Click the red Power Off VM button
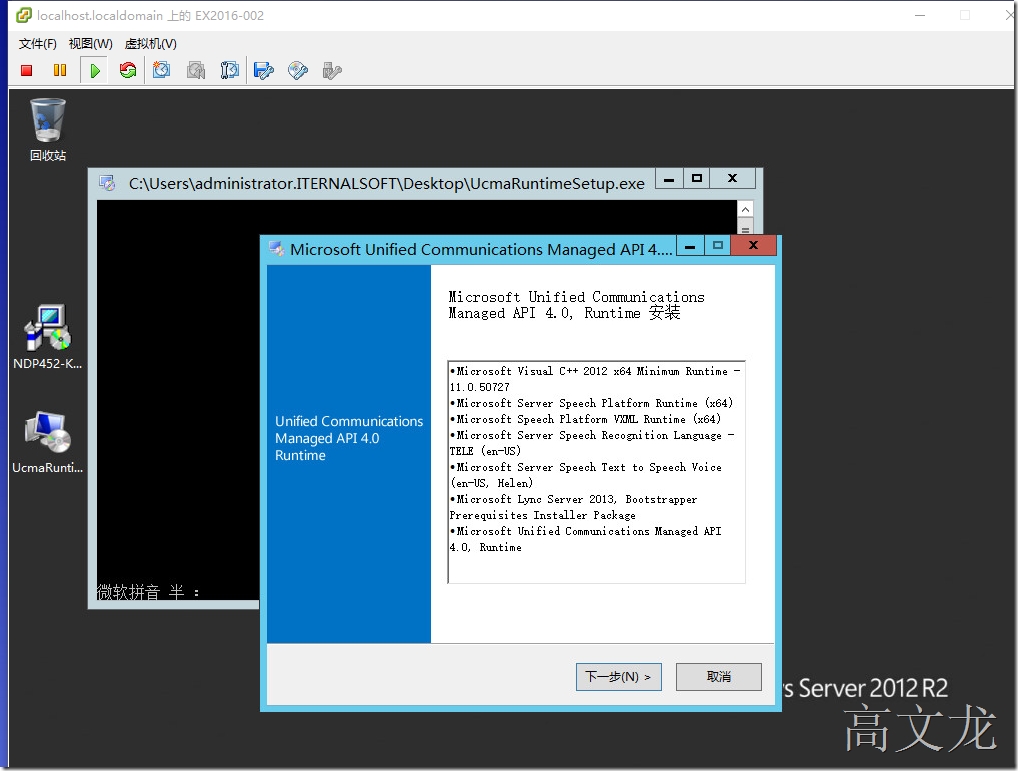The height and width of the screenshot is (771, 1018). [x=27, y=70]
